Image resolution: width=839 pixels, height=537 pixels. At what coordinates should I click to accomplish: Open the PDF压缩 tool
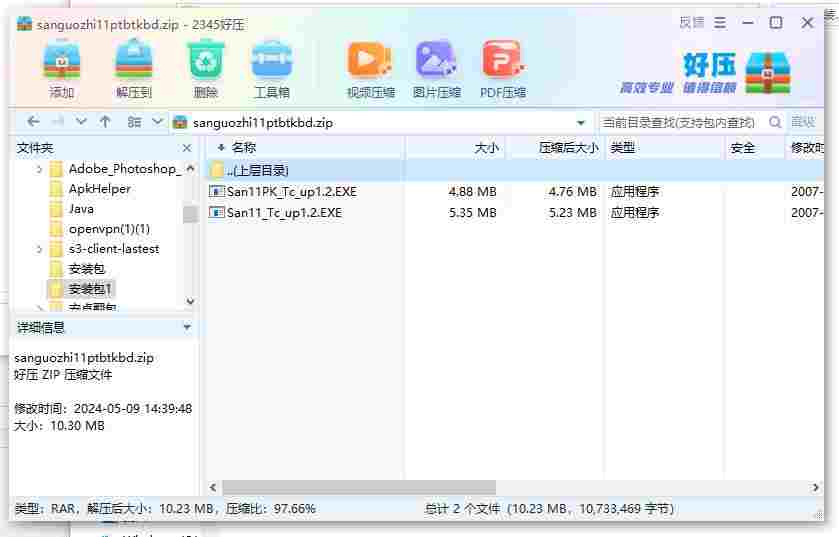click(x=503, y=70)
